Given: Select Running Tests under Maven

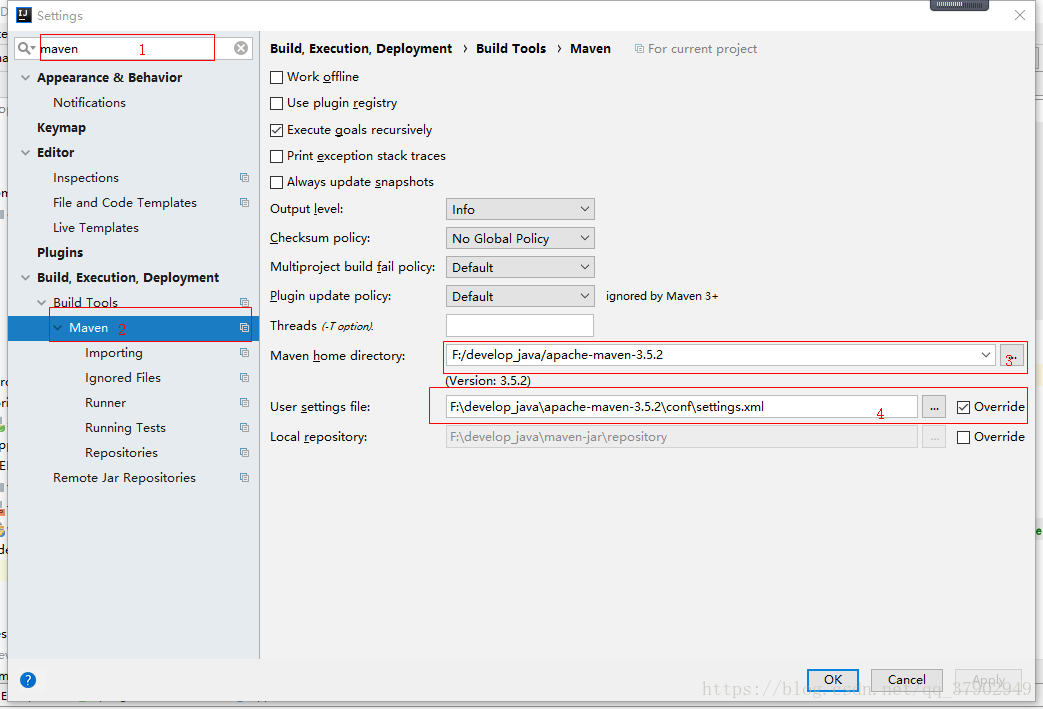Looking at the screenshot, I should 125,427.
